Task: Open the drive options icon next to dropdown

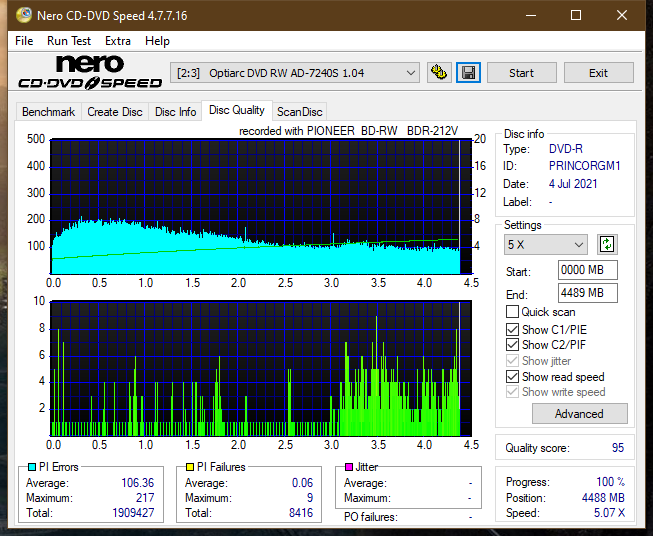Action: (439, 73)
